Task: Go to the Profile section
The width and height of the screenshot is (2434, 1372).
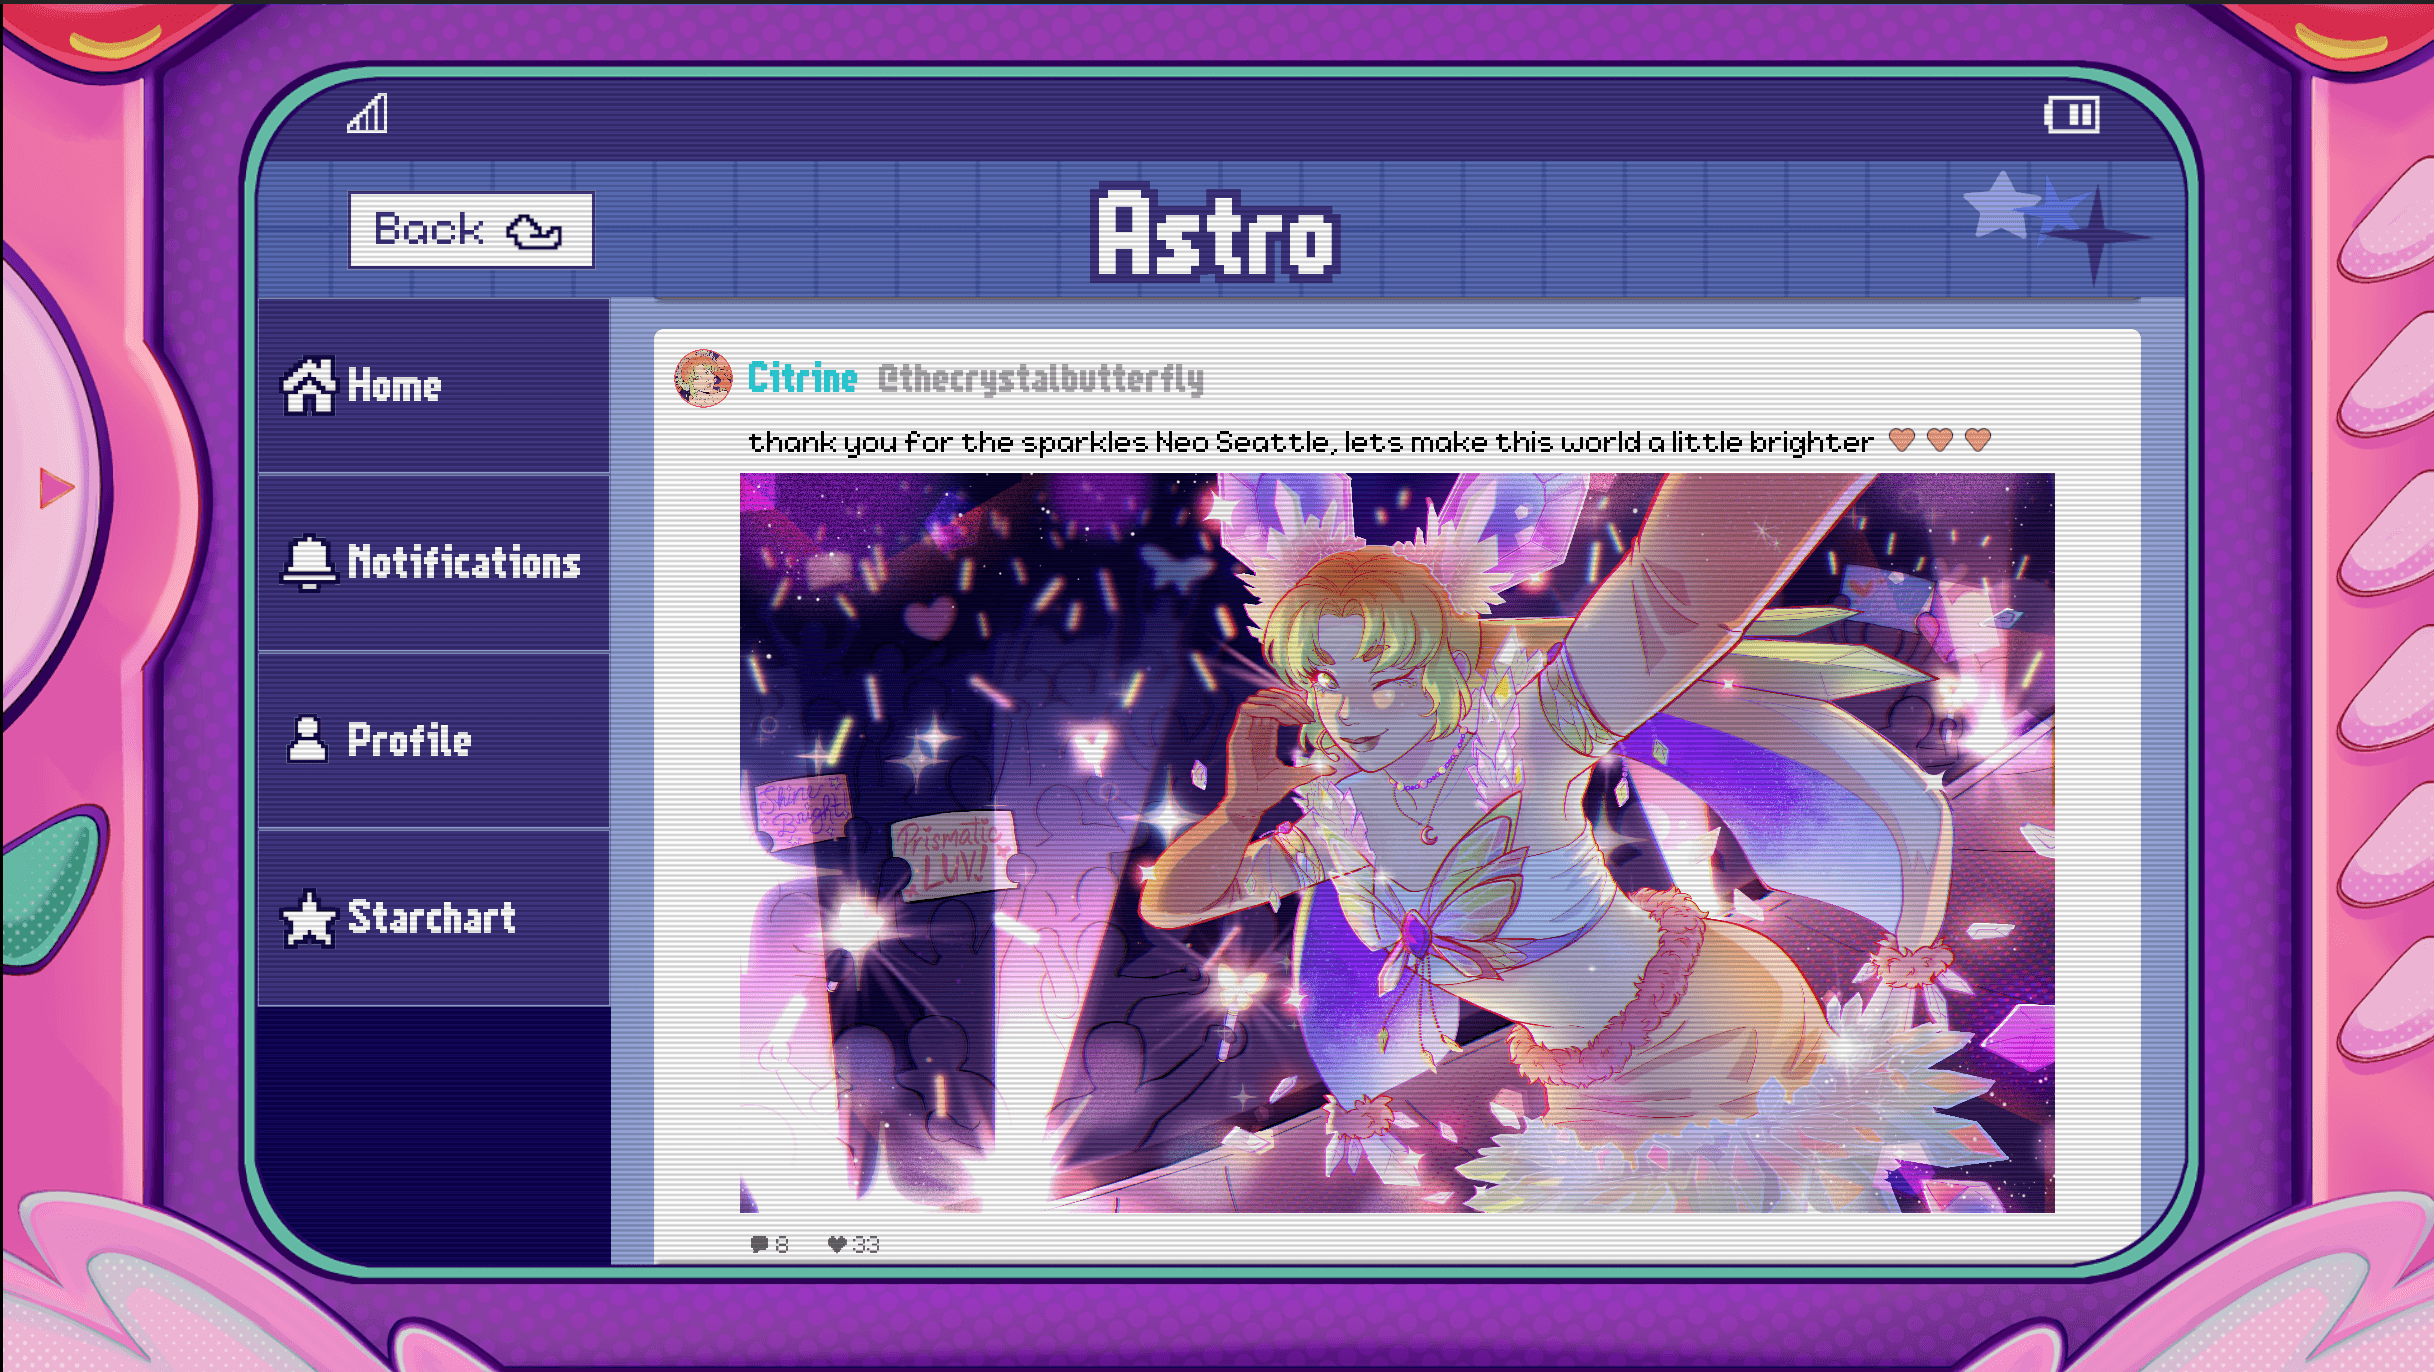Action: click(434, 741)
